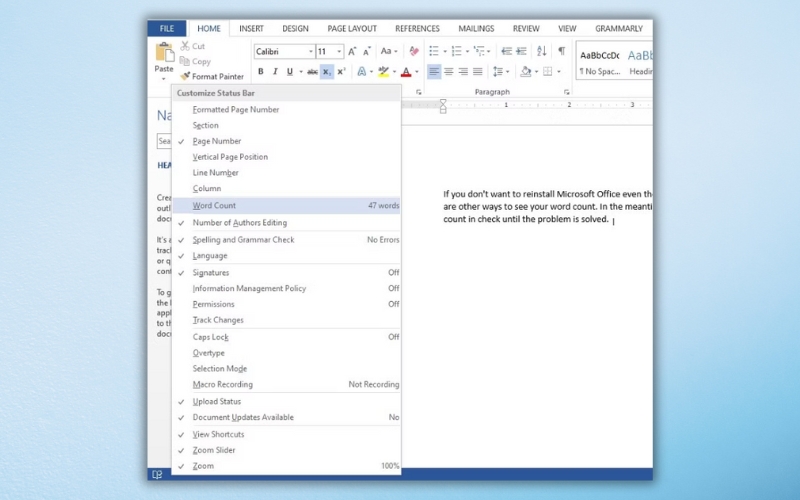Toggle superscript formatting
800x500 pixels.
pyautogui.click(x=341, y=71)
